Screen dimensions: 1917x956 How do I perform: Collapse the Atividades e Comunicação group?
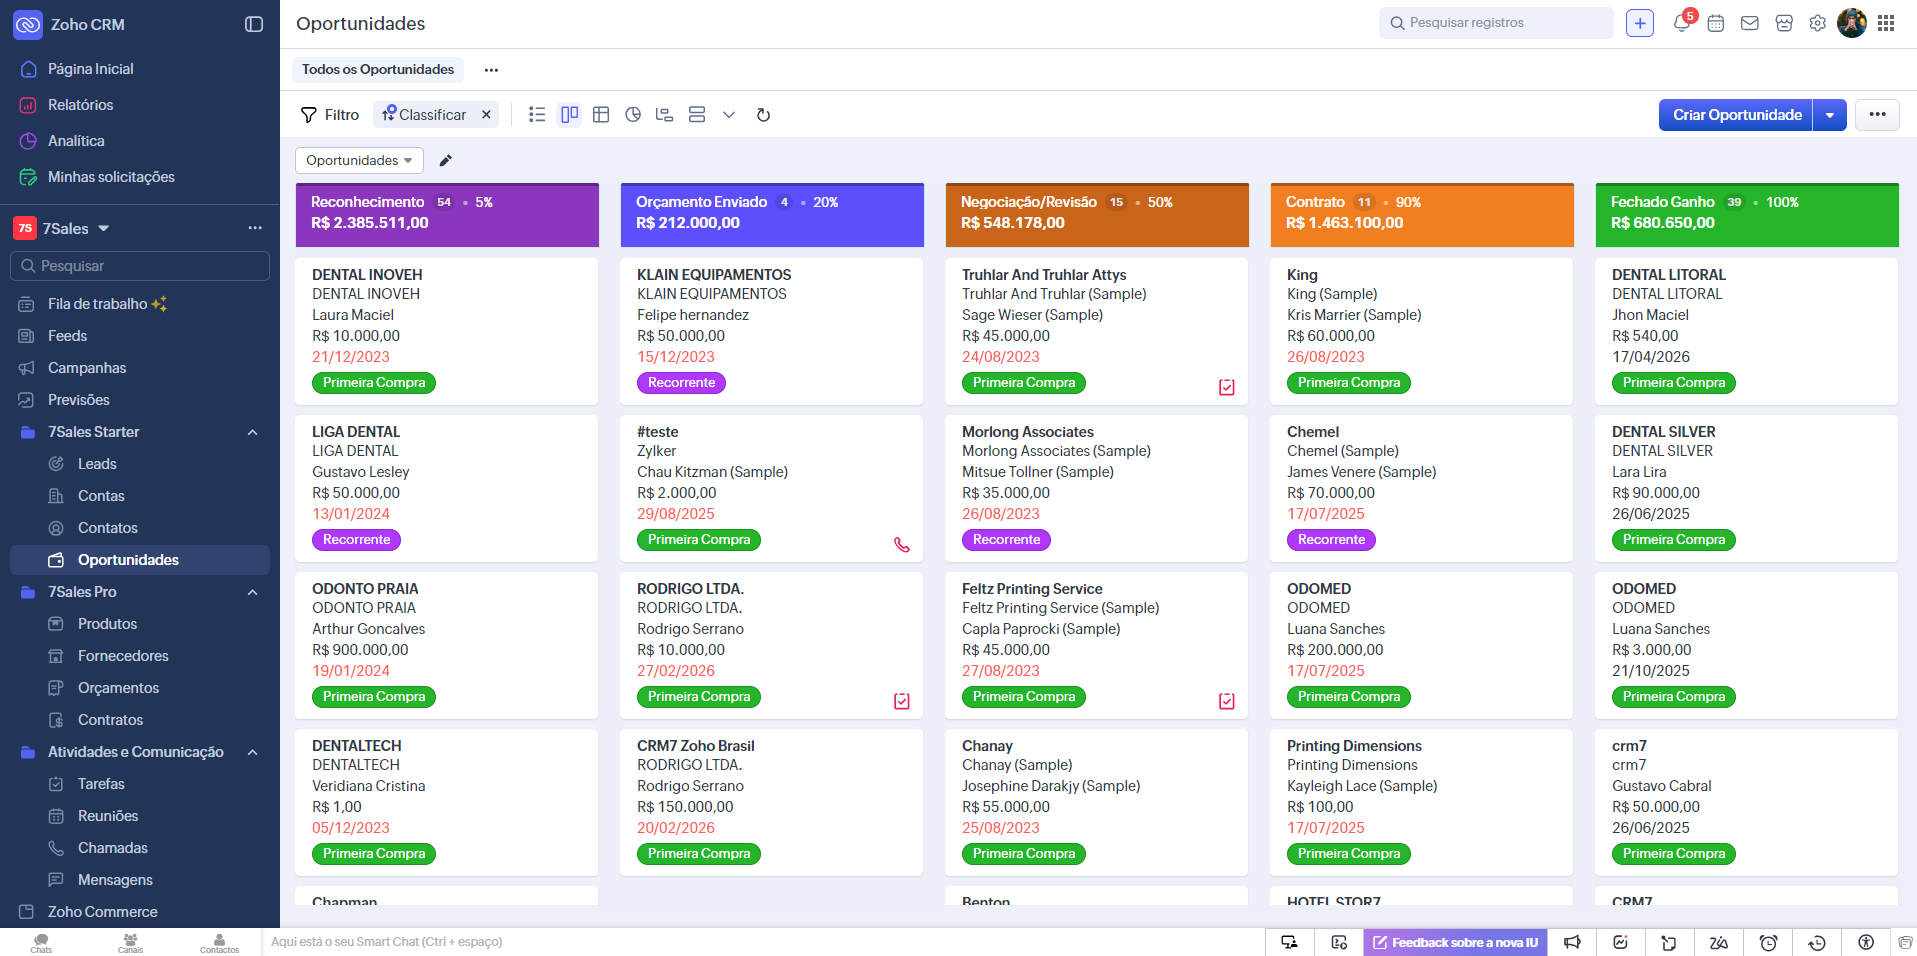[x=253, y=752]
